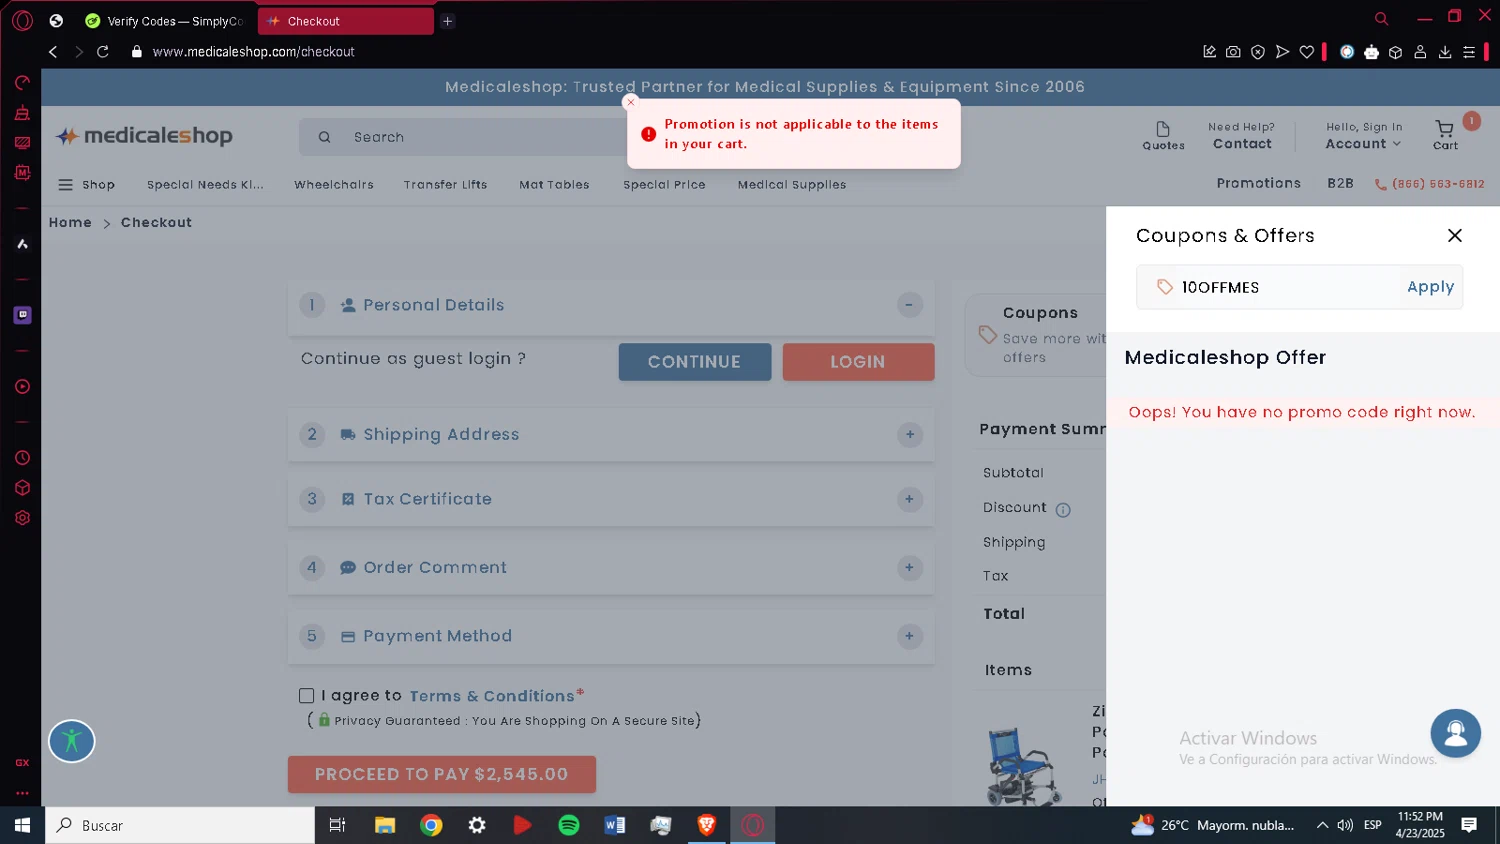Open the Opera GX main menu
Screen dimensions: 1500x844
click(22, 20)
